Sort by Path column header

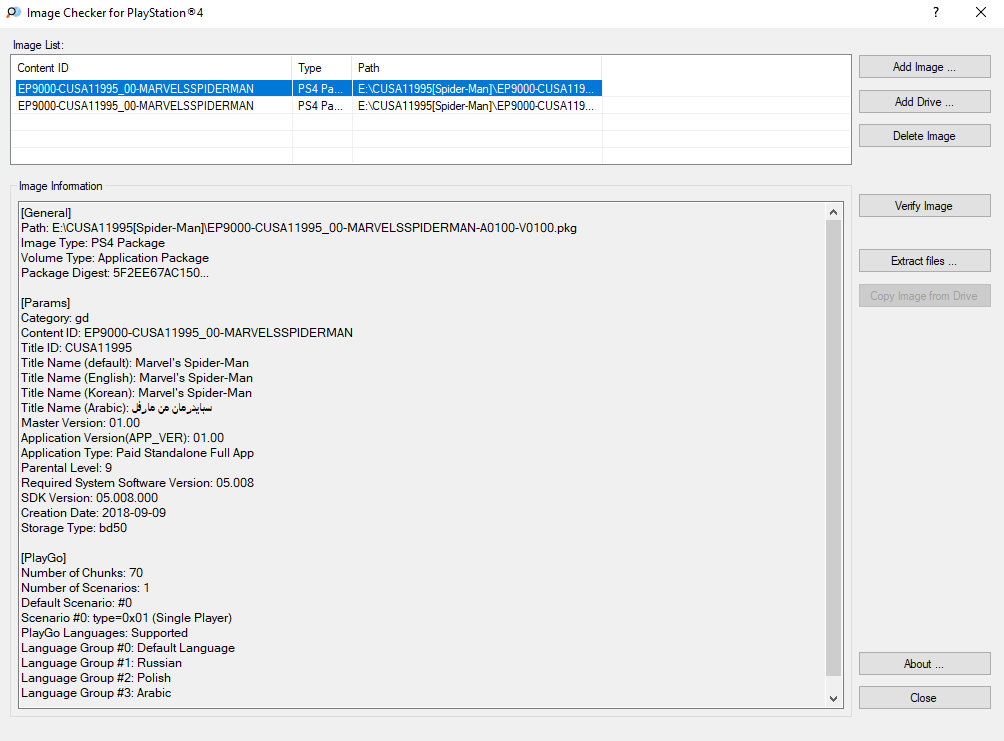[x=476, y=68]
